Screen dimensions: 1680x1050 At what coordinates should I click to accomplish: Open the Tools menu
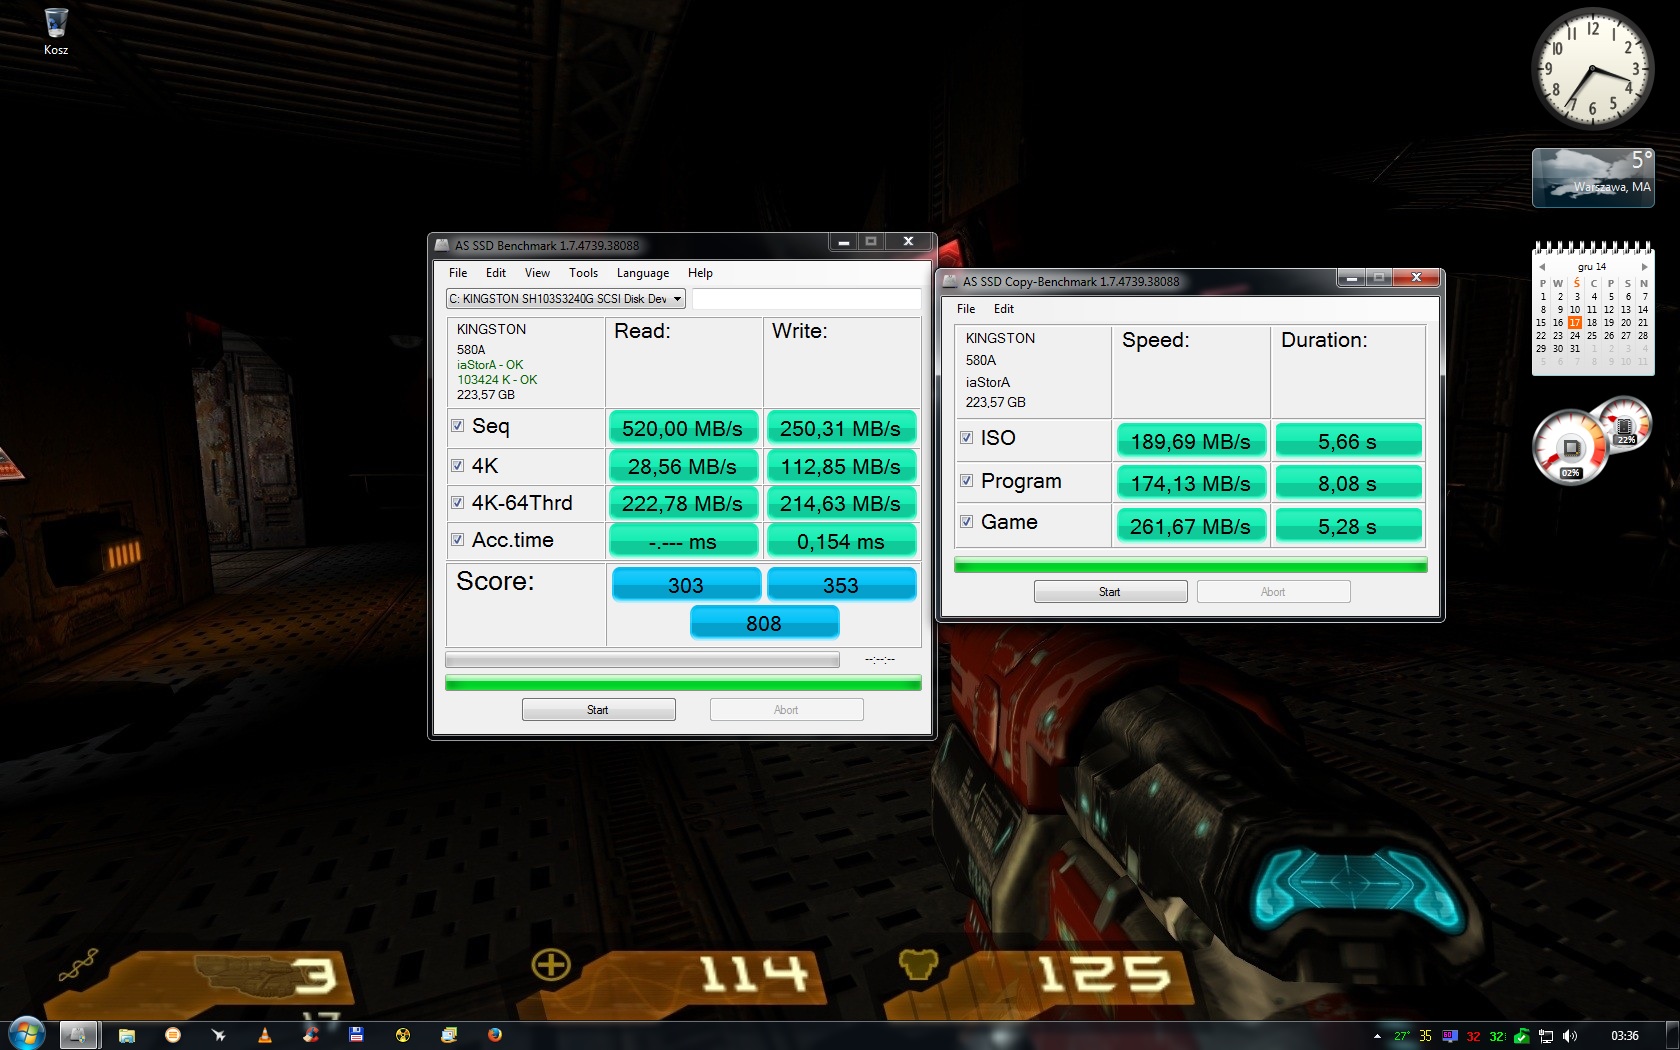pyautogui.click(x=583, y=273)
